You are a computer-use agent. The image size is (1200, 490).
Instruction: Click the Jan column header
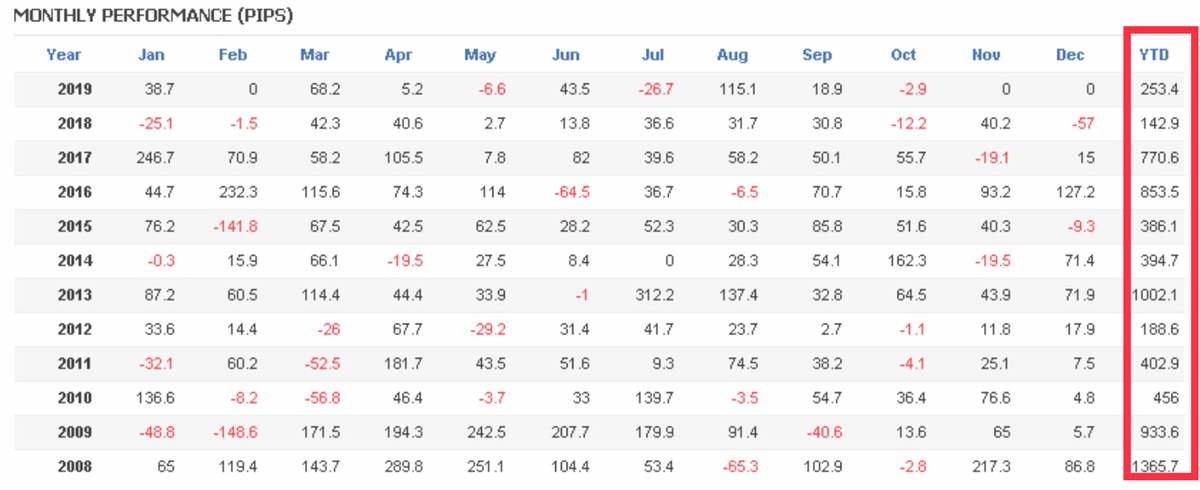[x=151, y=55]
